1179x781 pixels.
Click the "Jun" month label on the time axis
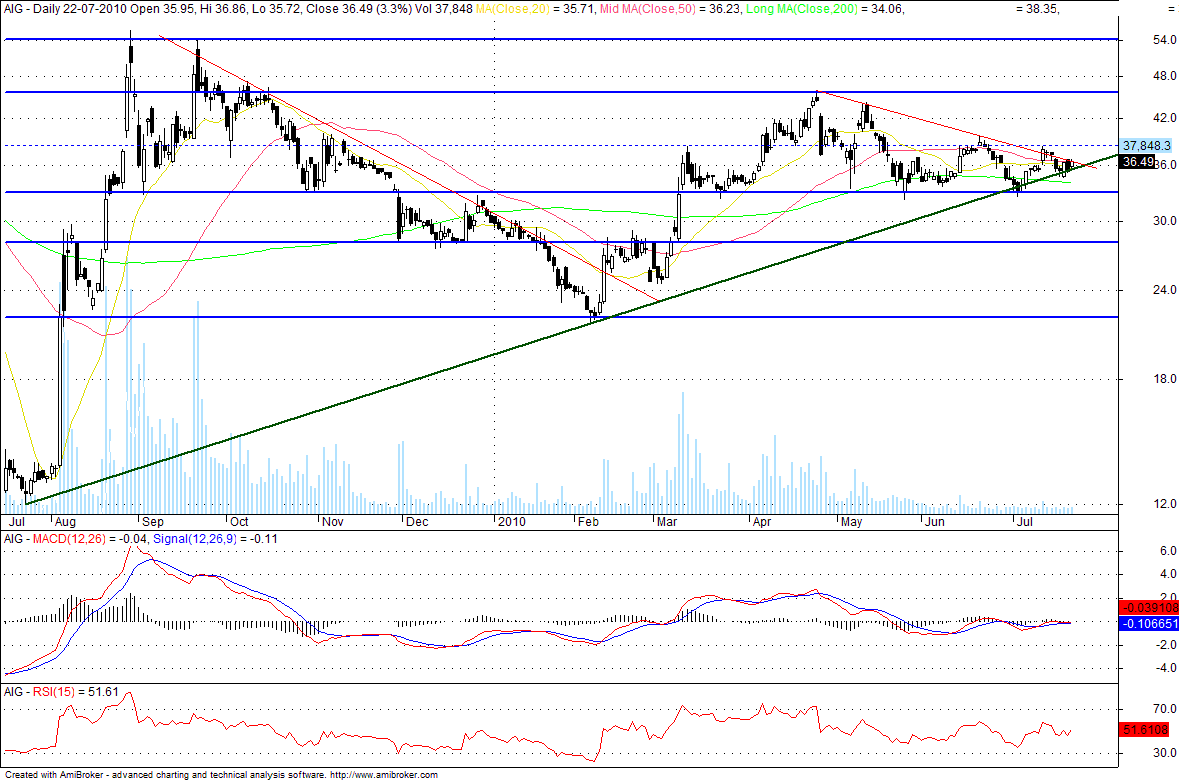coord(935,522)
